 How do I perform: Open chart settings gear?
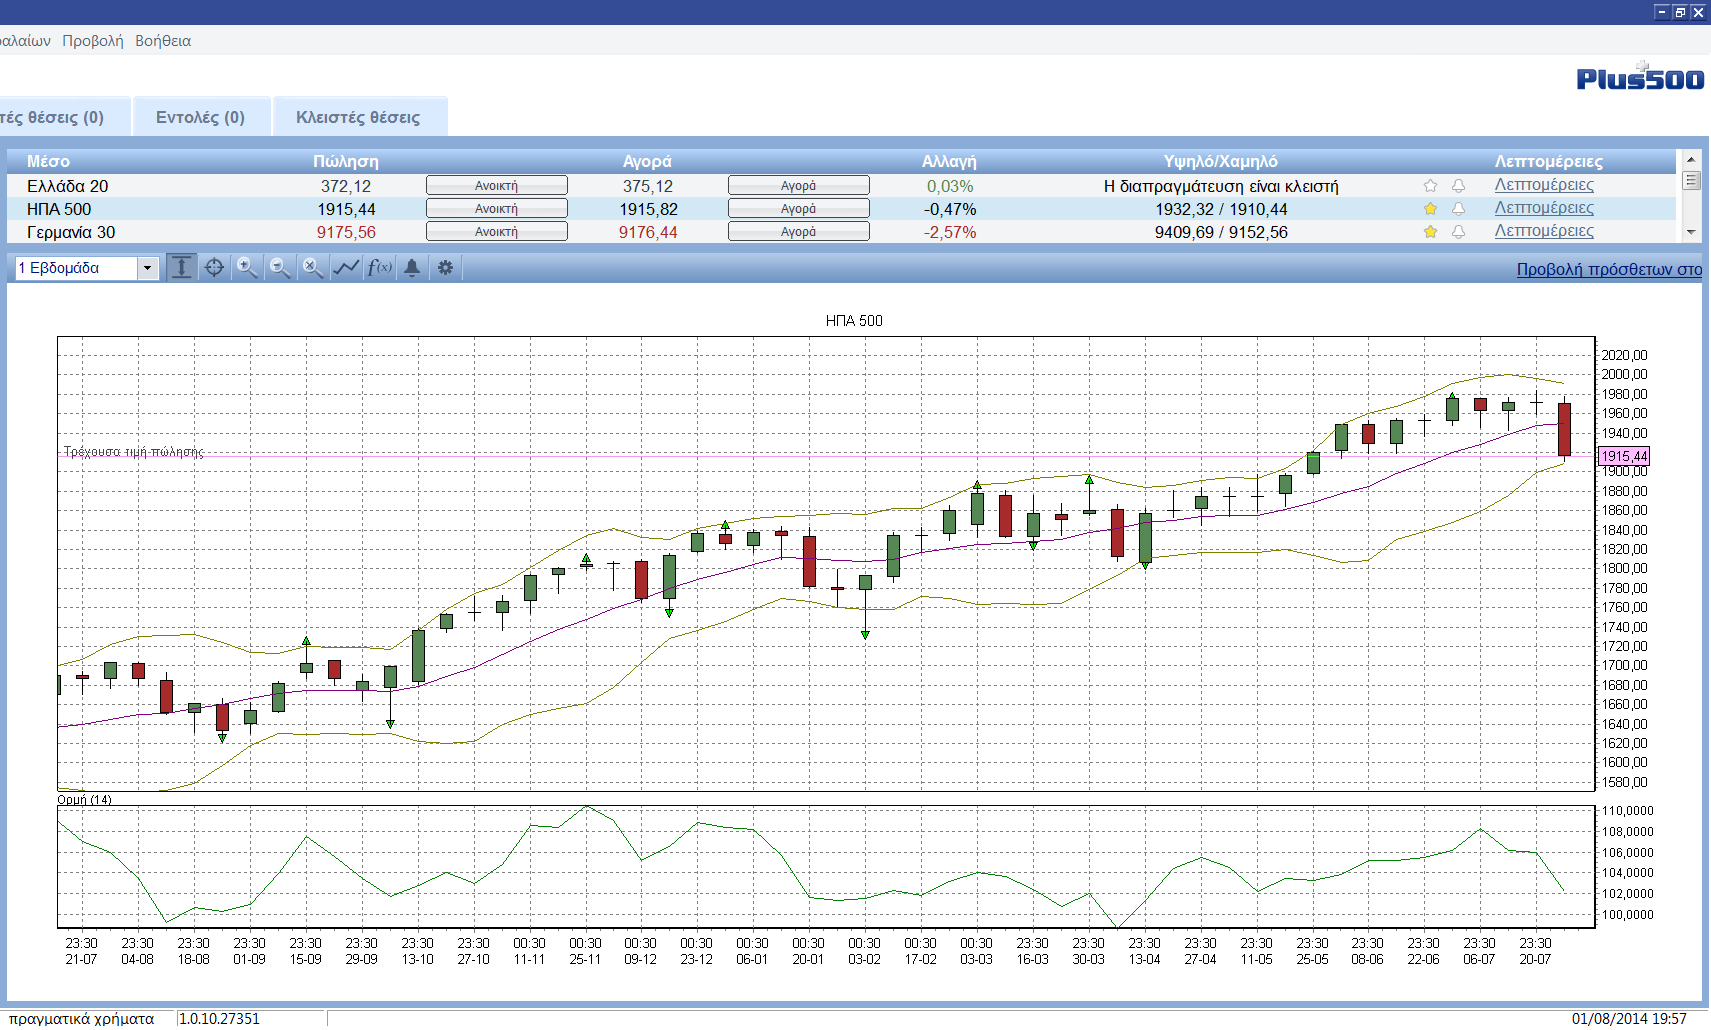445,267
